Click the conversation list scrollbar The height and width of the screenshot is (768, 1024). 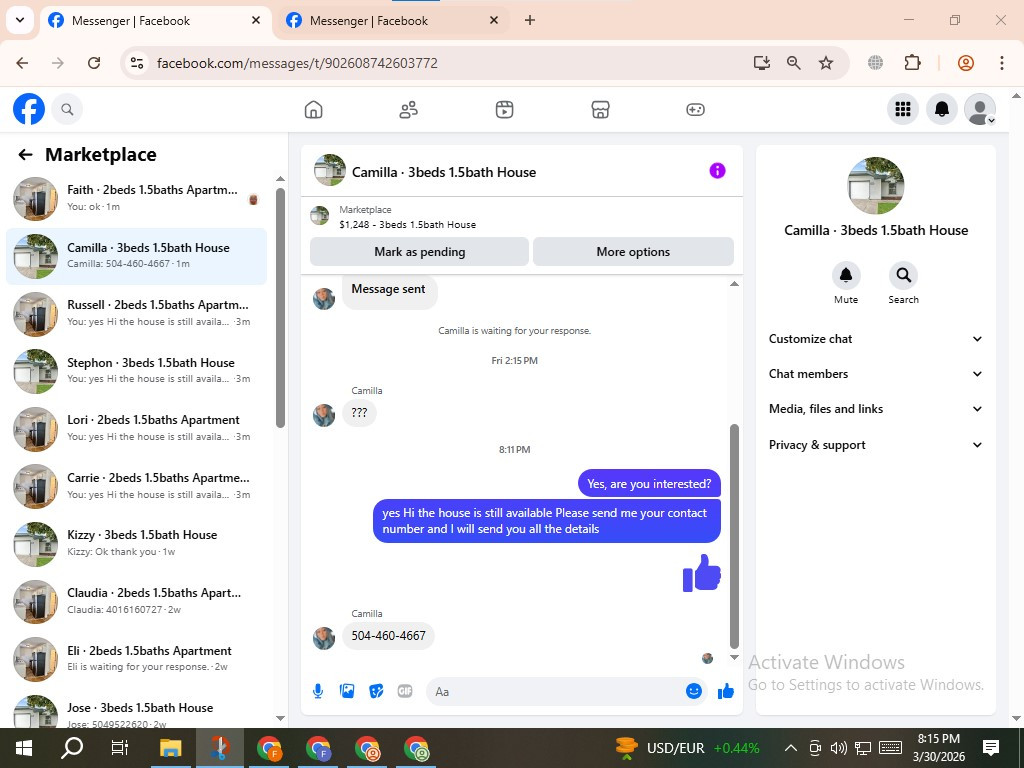pyautogui.click(x=280, y=308)
